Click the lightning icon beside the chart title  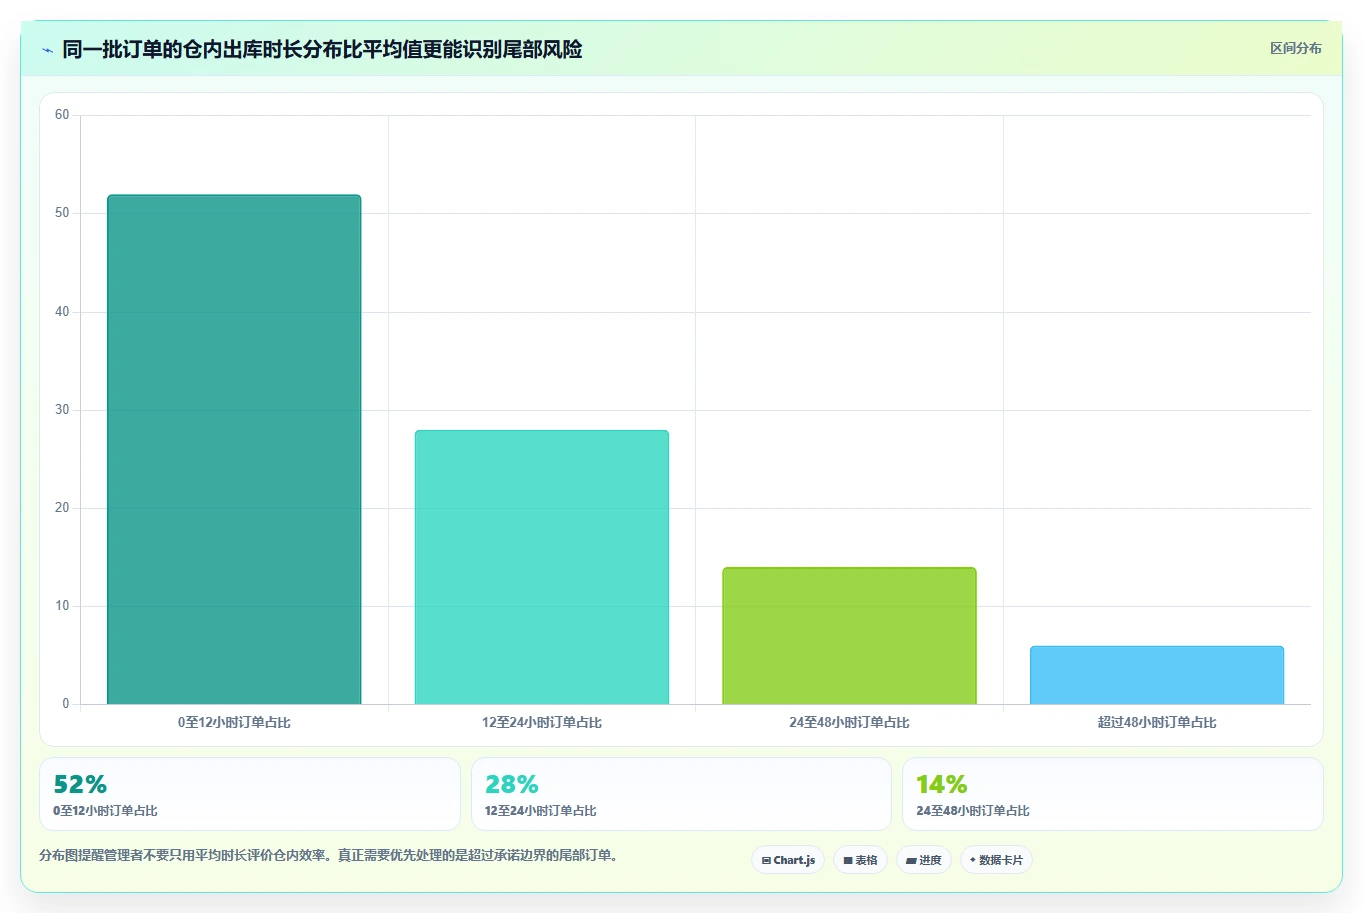pyautogui.click(x=47, y=50)
